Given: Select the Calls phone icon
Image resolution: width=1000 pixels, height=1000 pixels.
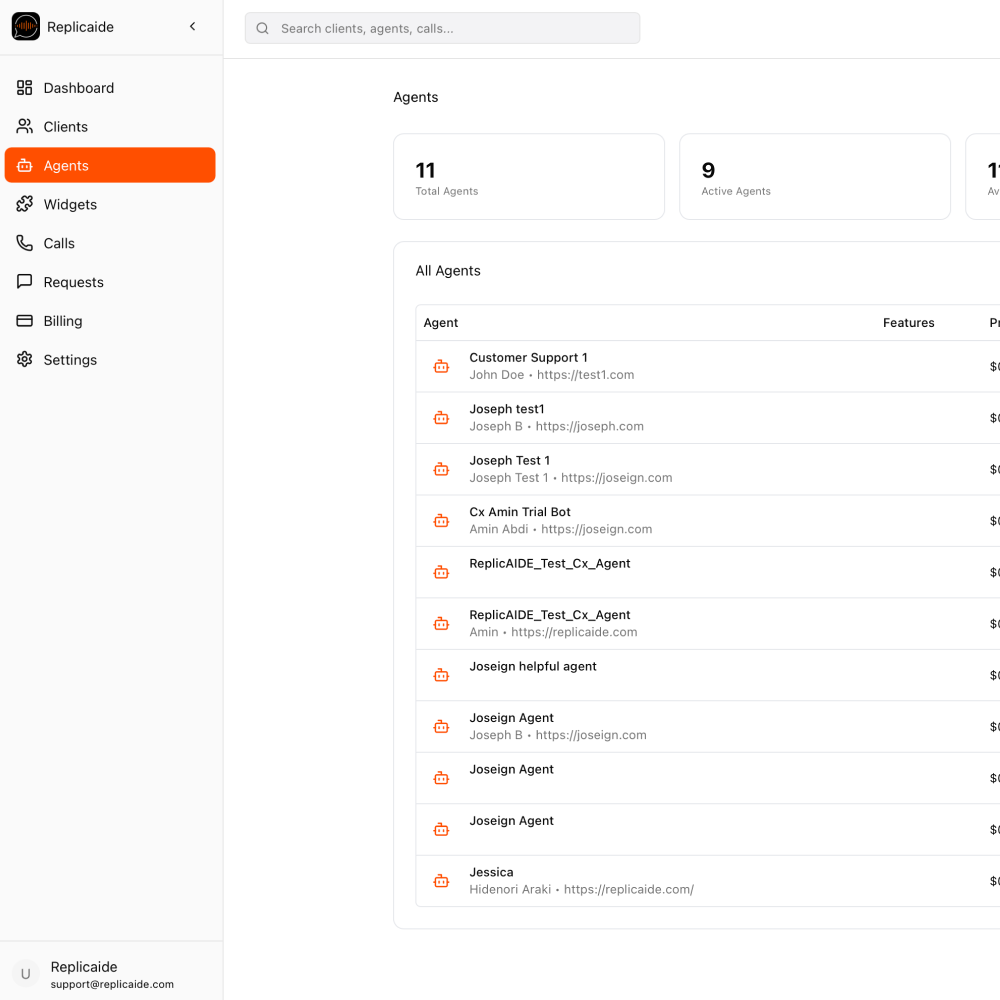Looking at the screenshot, I should 24,243.
